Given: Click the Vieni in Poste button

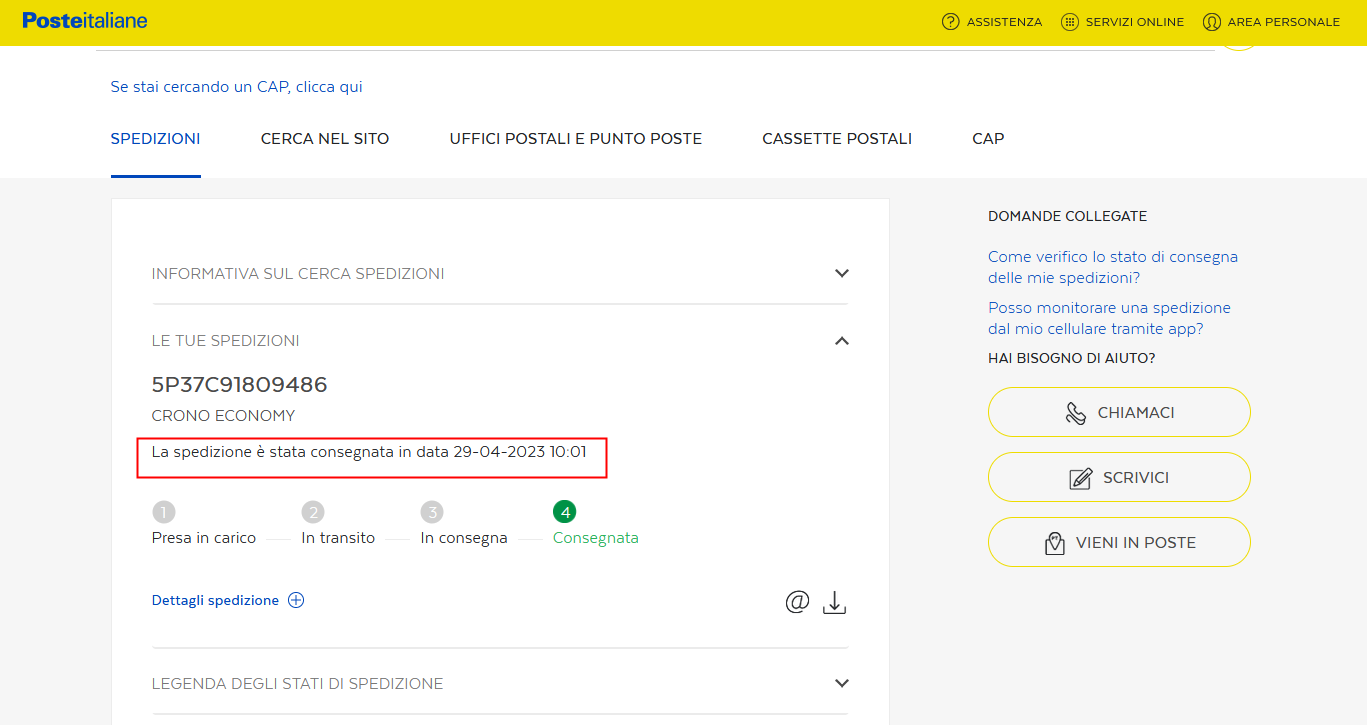Looking at the screenshot, I should tap(1119, 543).
